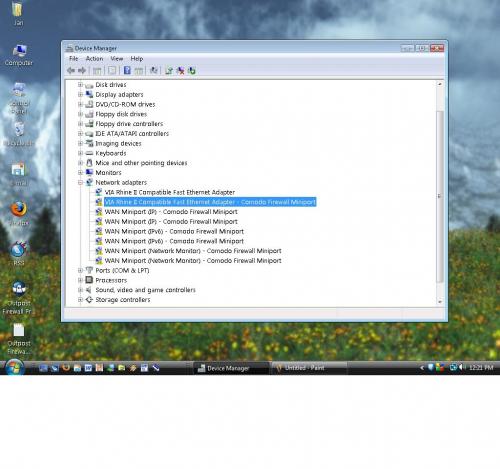This screenshot has width=500, height=469.
Task: Click the Scan for hardware changes toolbar icon
Action: [x=154, y=70]
